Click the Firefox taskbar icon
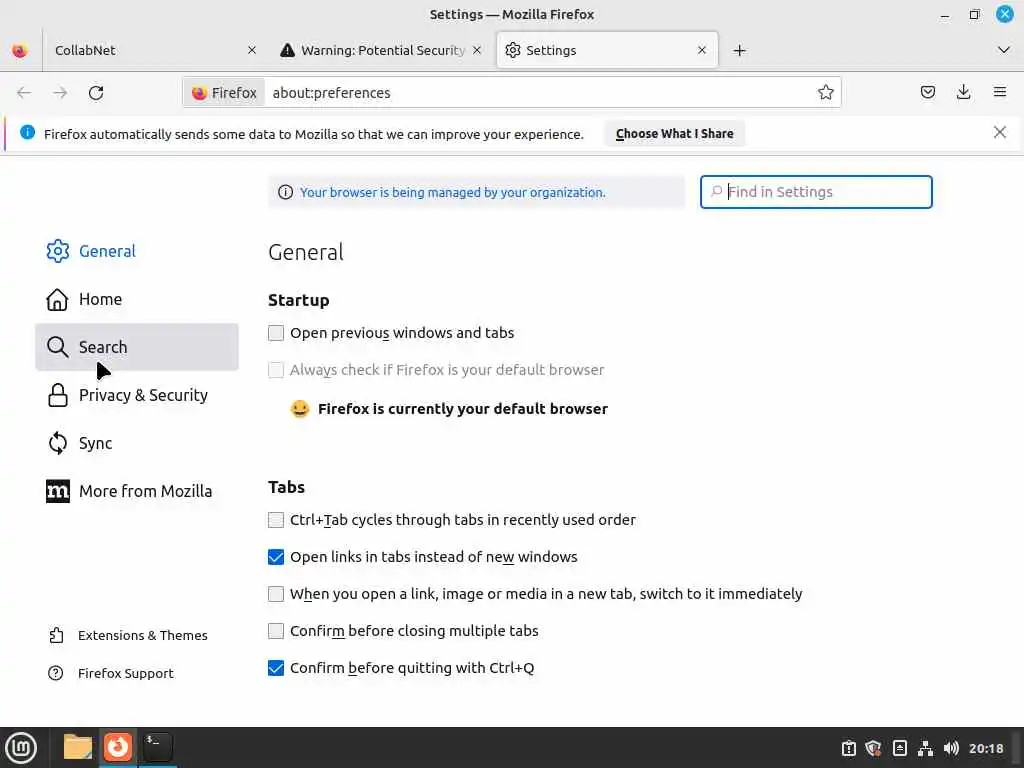1024x768 pixels. [118, 746]
